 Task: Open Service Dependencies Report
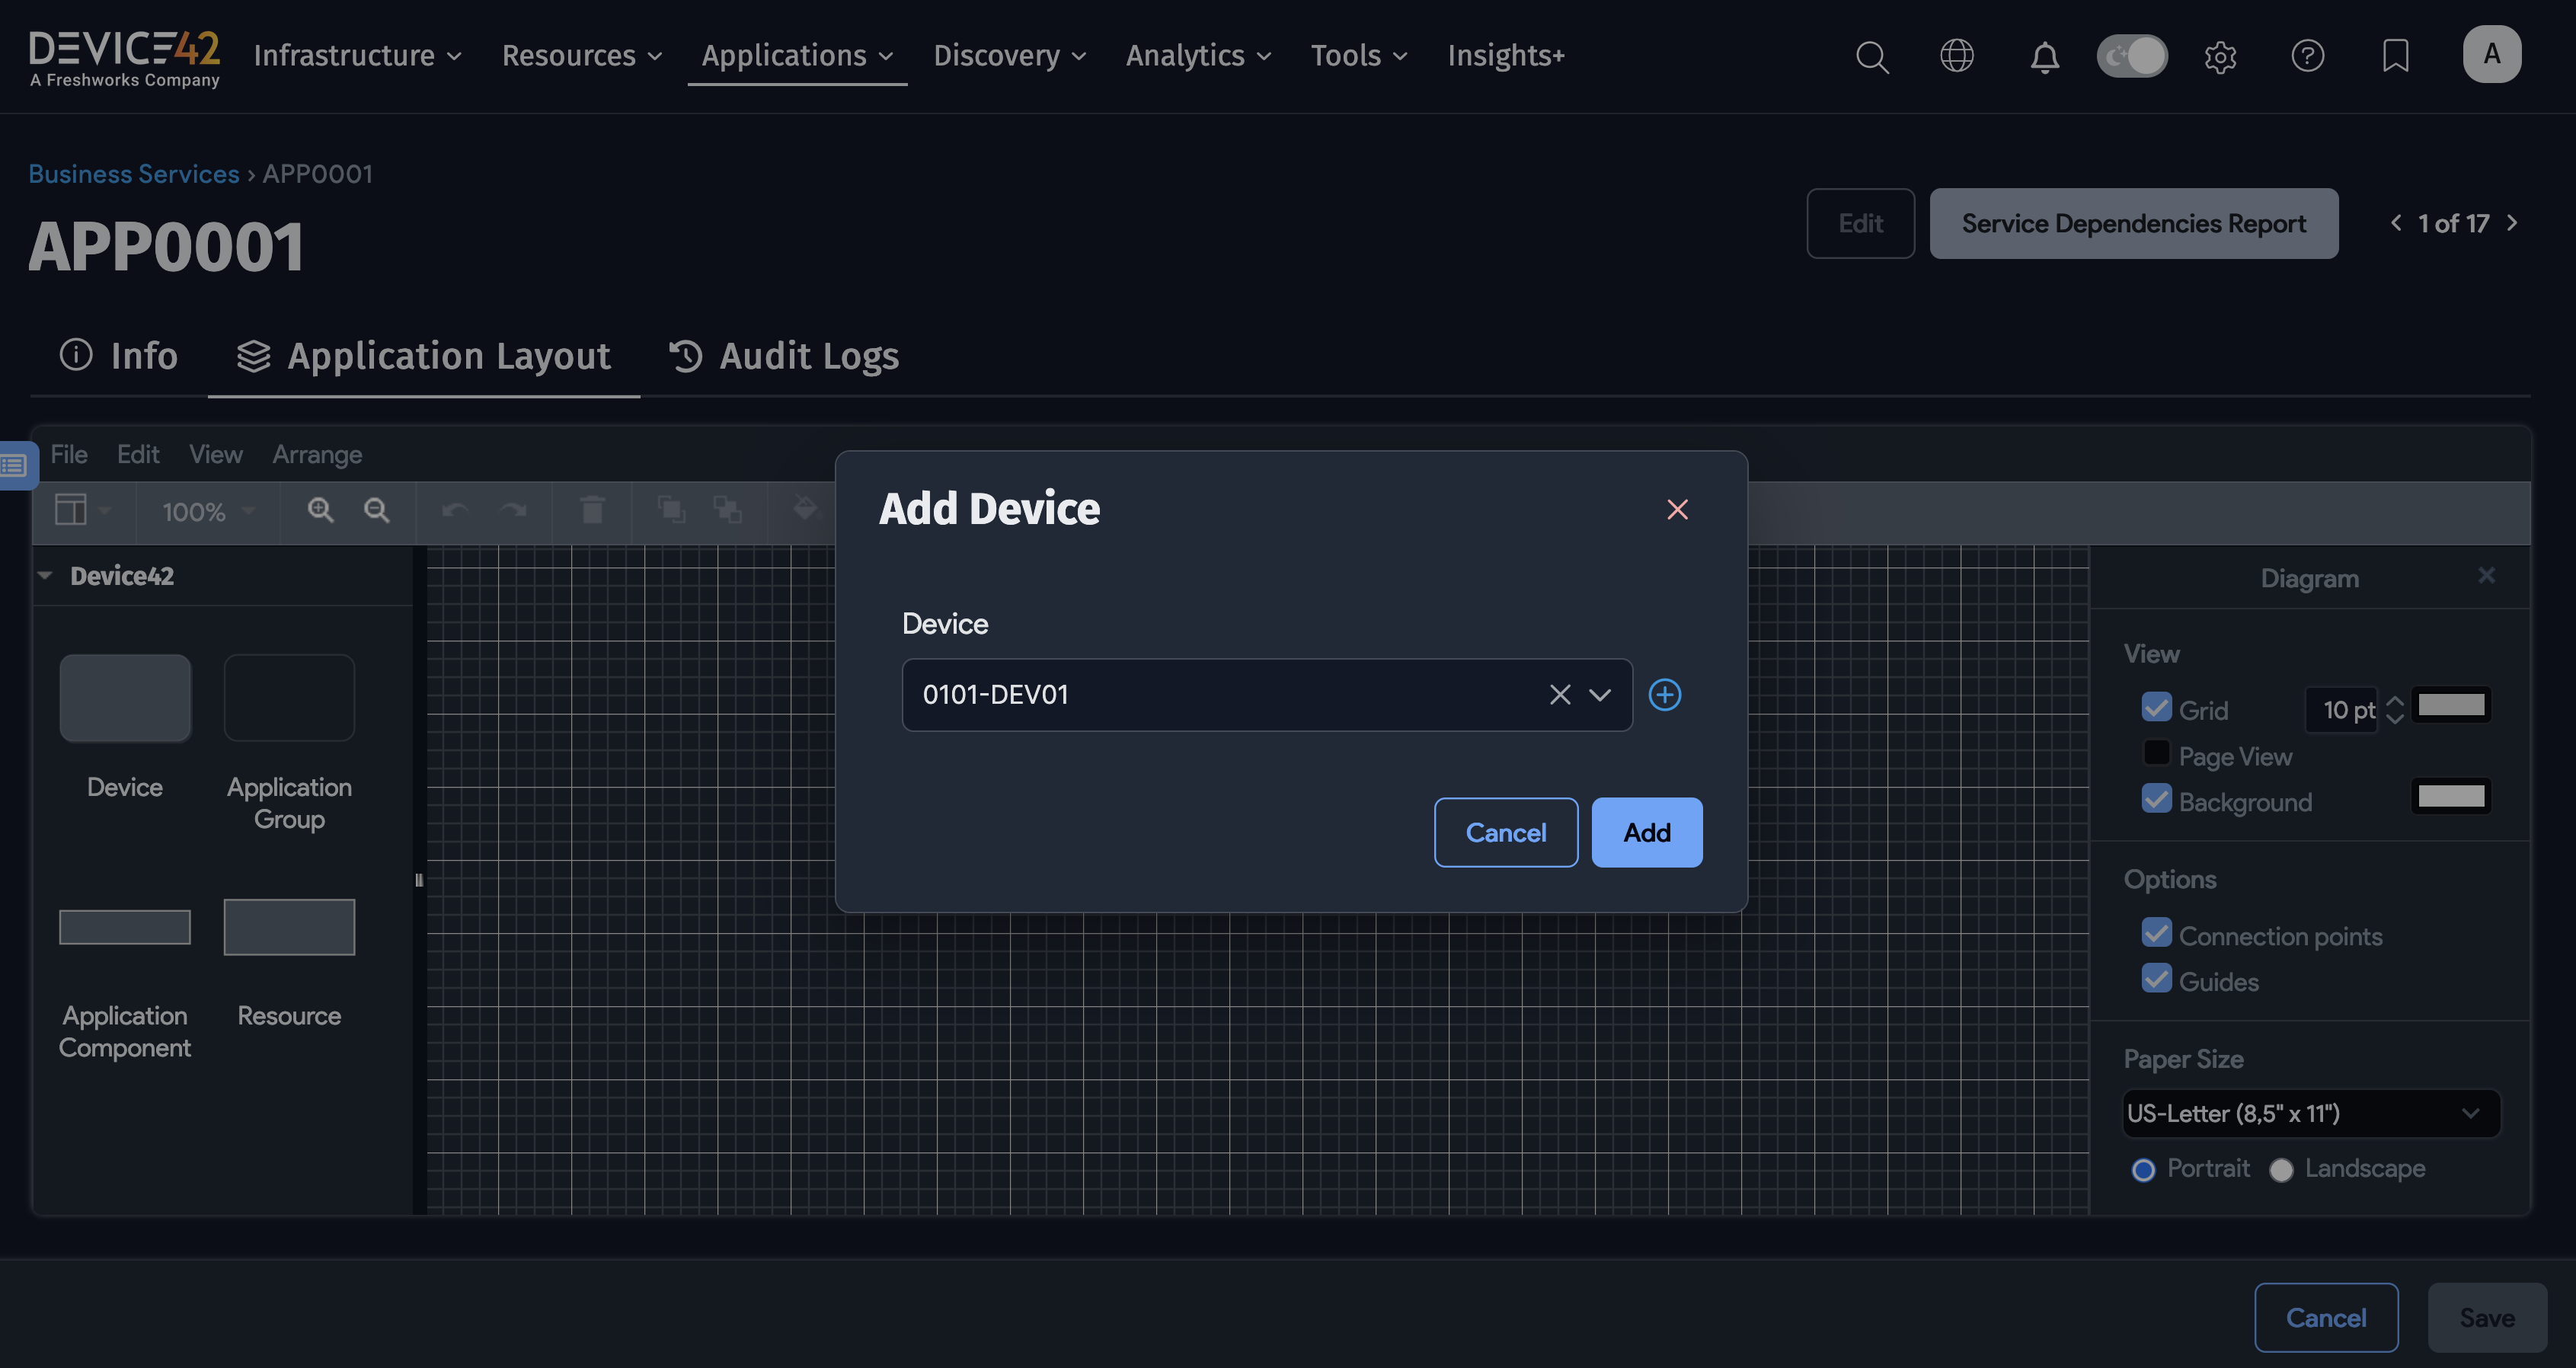coord(2133,223)
